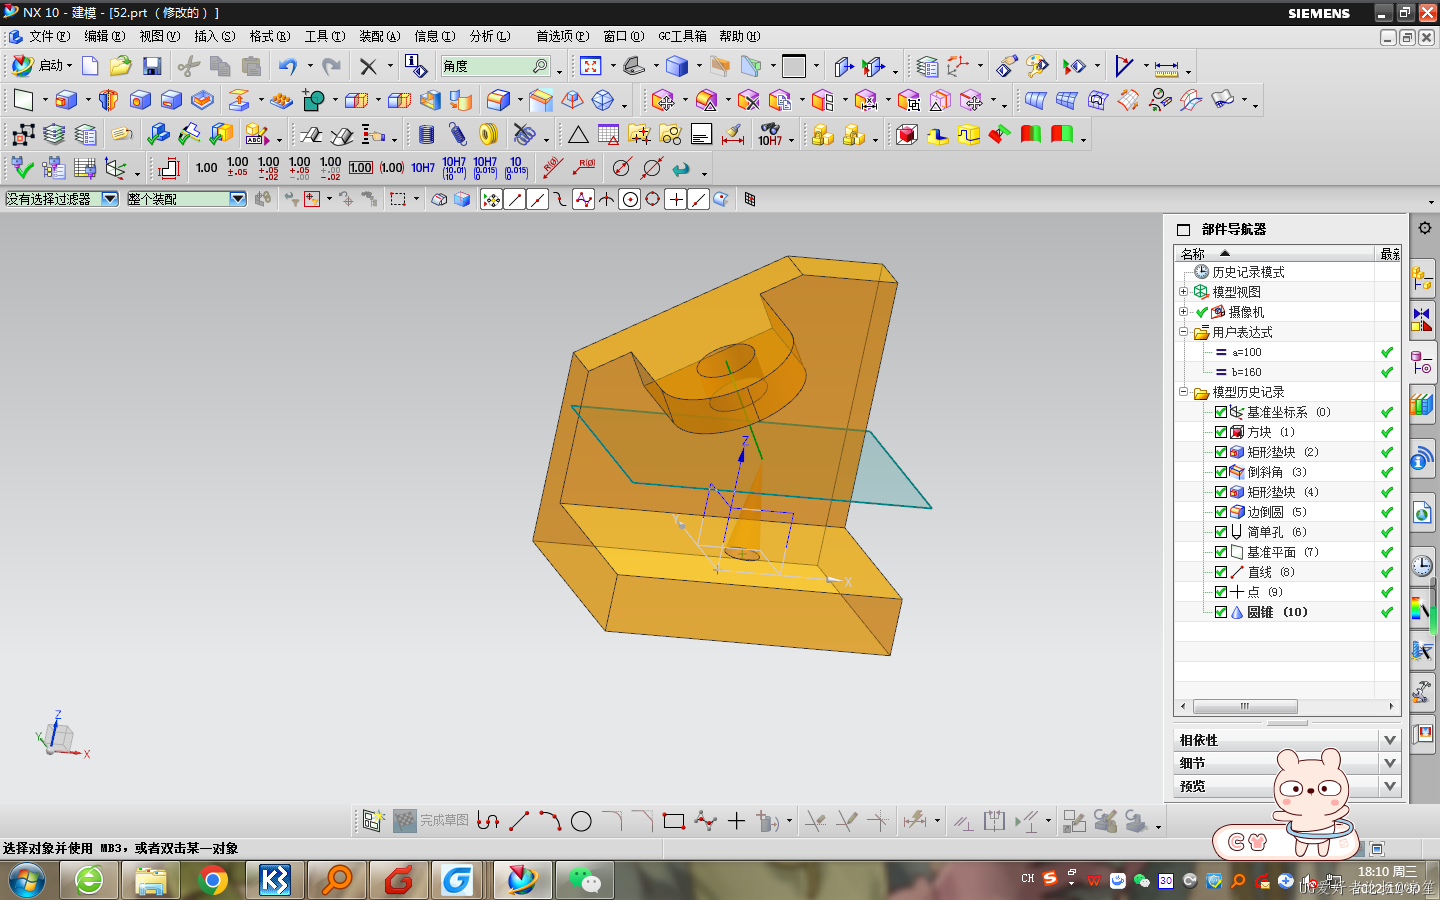Select the Move Face icon
The image size is (1440, 900).
662,100
